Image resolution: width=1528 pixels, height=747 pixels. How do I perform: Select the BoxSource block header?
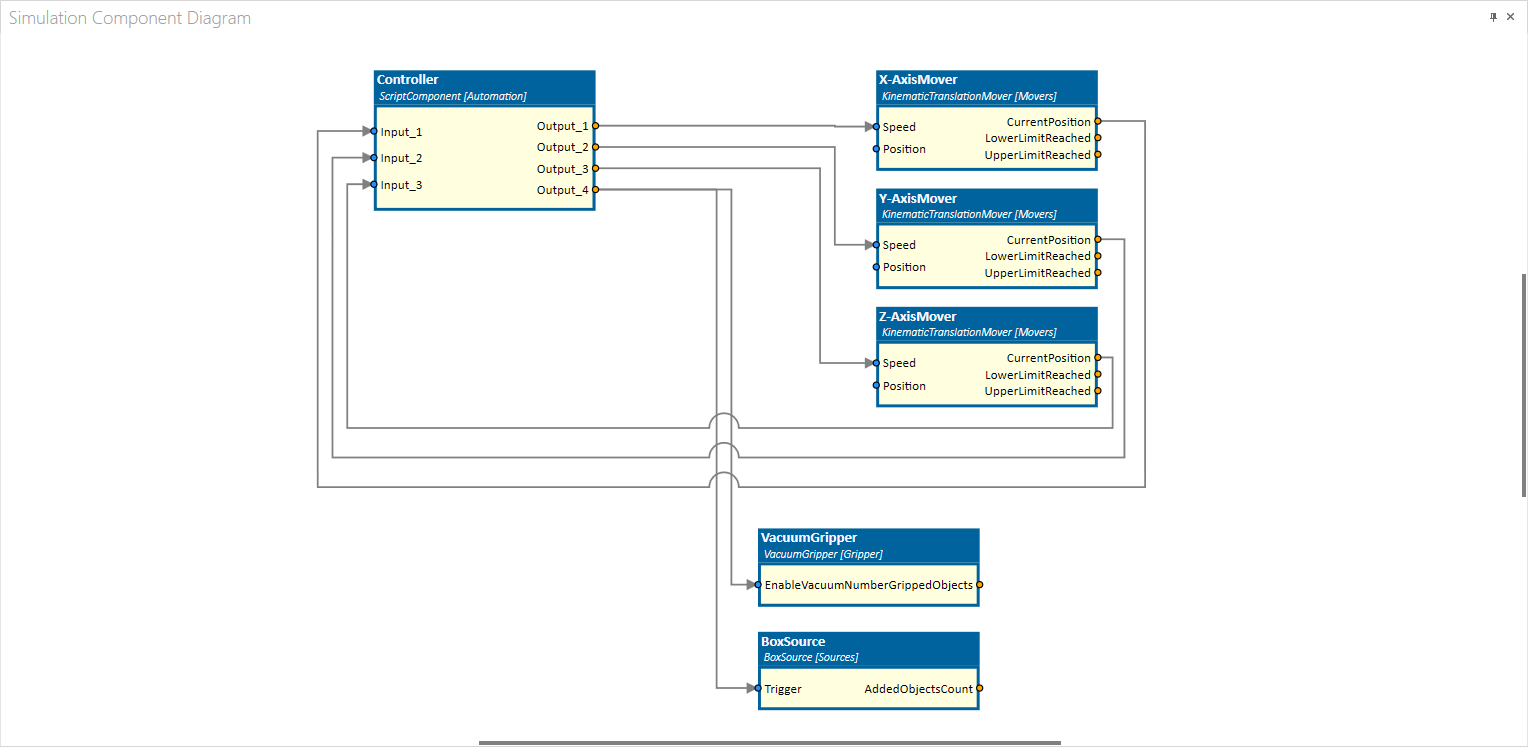pos(868,649)
